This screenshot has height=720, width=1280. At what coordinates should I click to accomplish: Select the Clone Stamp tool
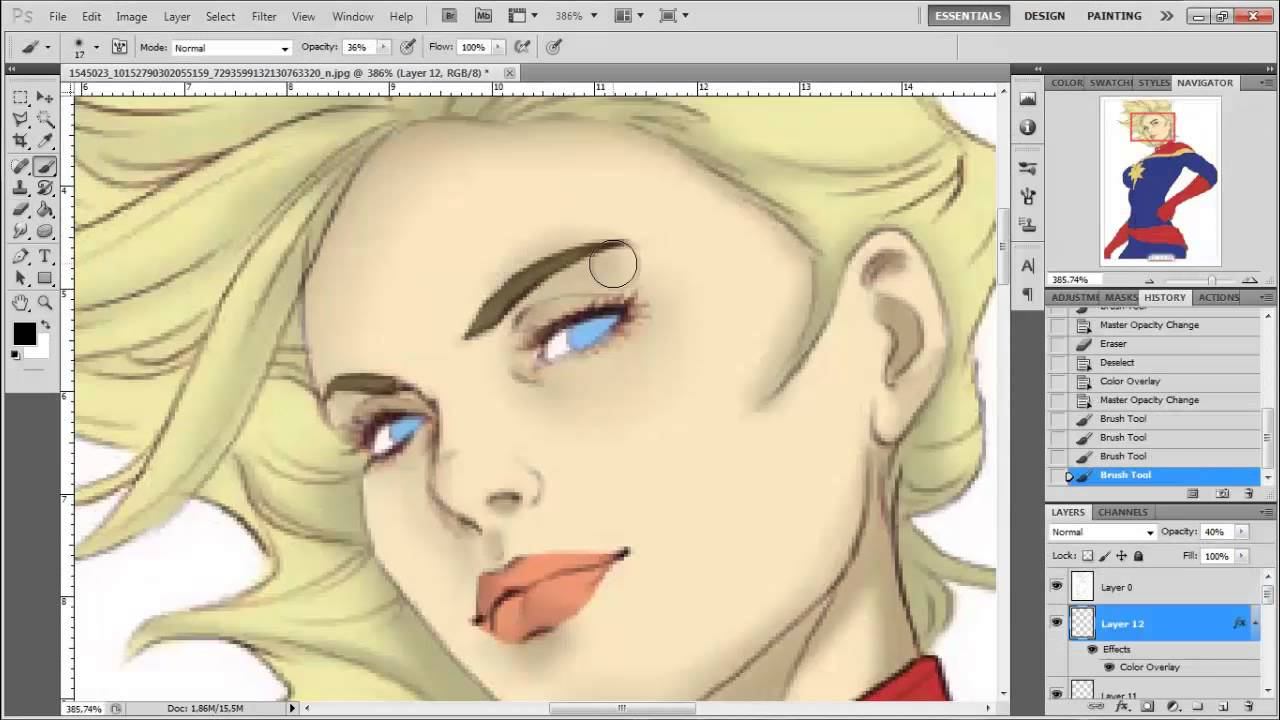tap(20, 188)
